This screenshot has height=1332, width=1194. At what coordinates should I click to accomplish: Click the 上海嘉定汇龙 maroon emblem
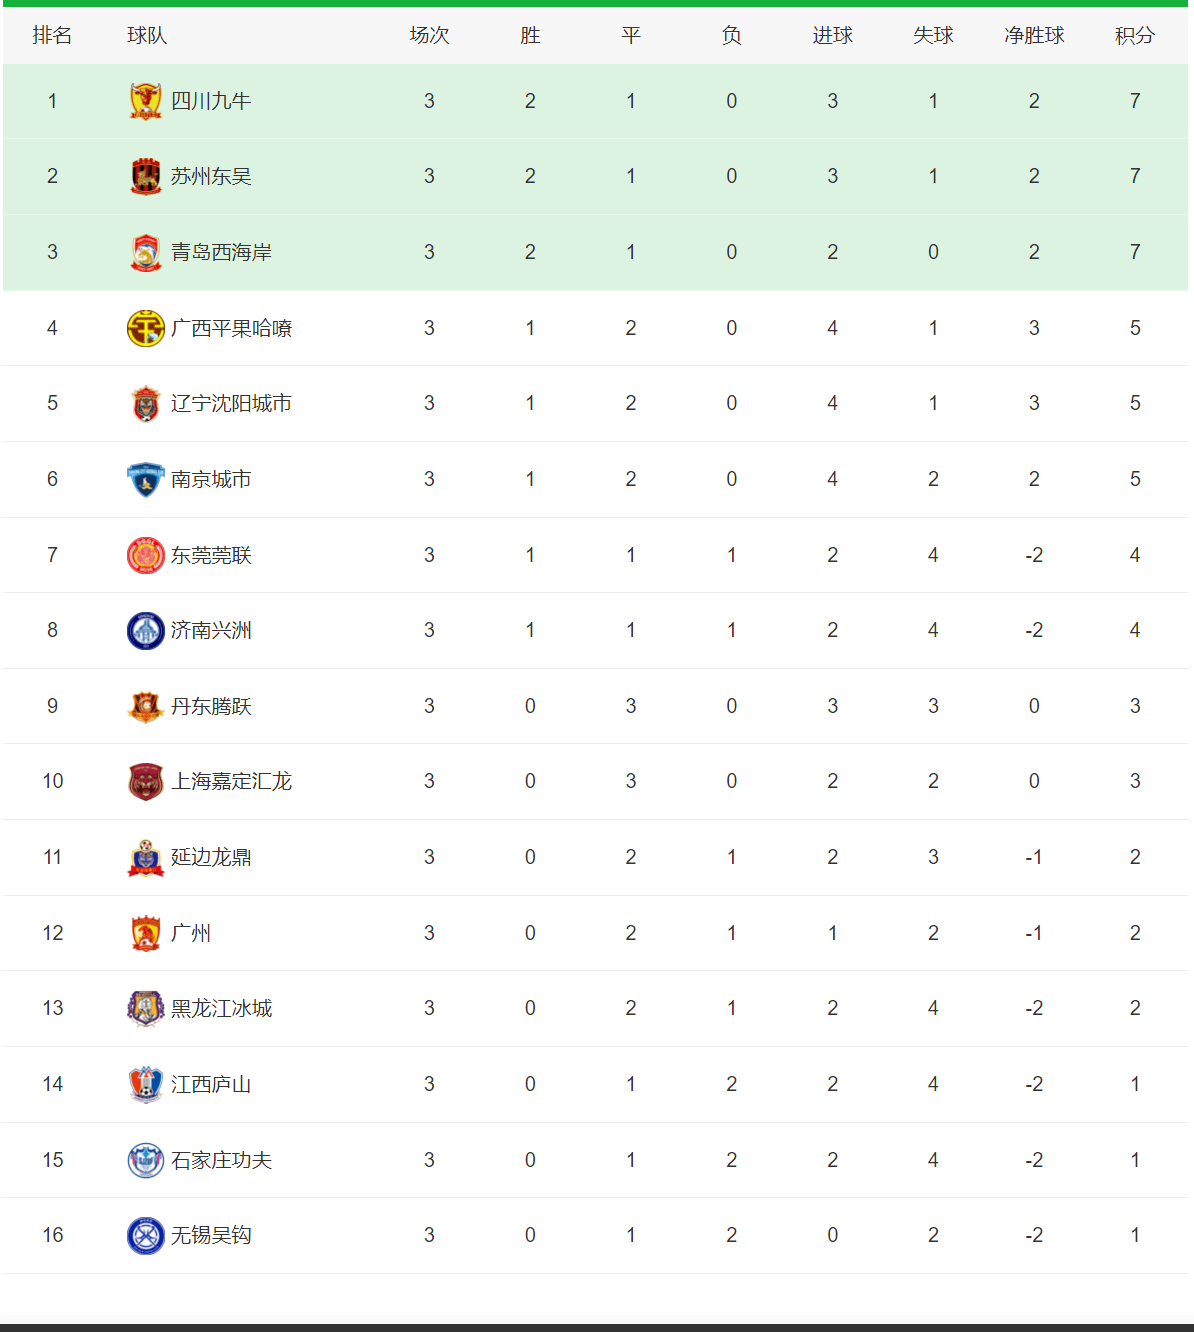[146, 781]
